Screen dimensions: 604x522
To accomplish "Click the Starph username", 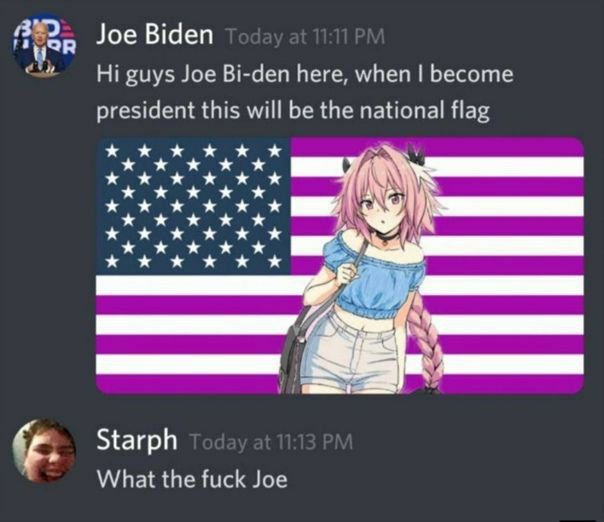I will pyautogui.click(x=137, y=440).
